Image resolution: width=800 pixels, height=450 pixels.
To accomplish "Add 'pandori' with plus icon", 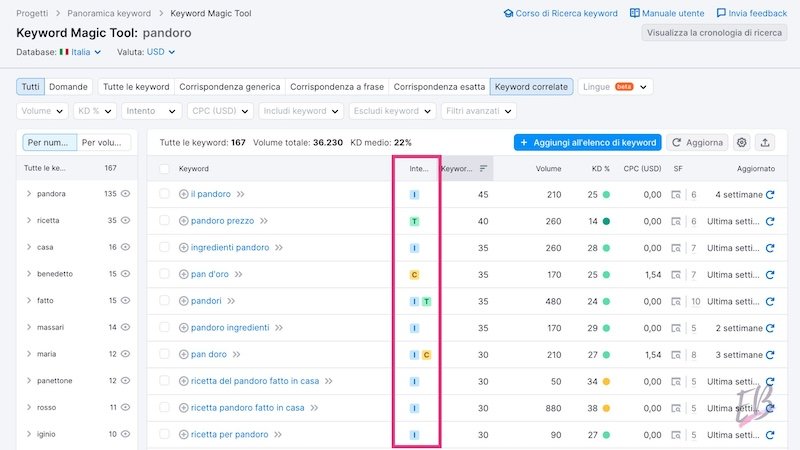I will [184, 301].
